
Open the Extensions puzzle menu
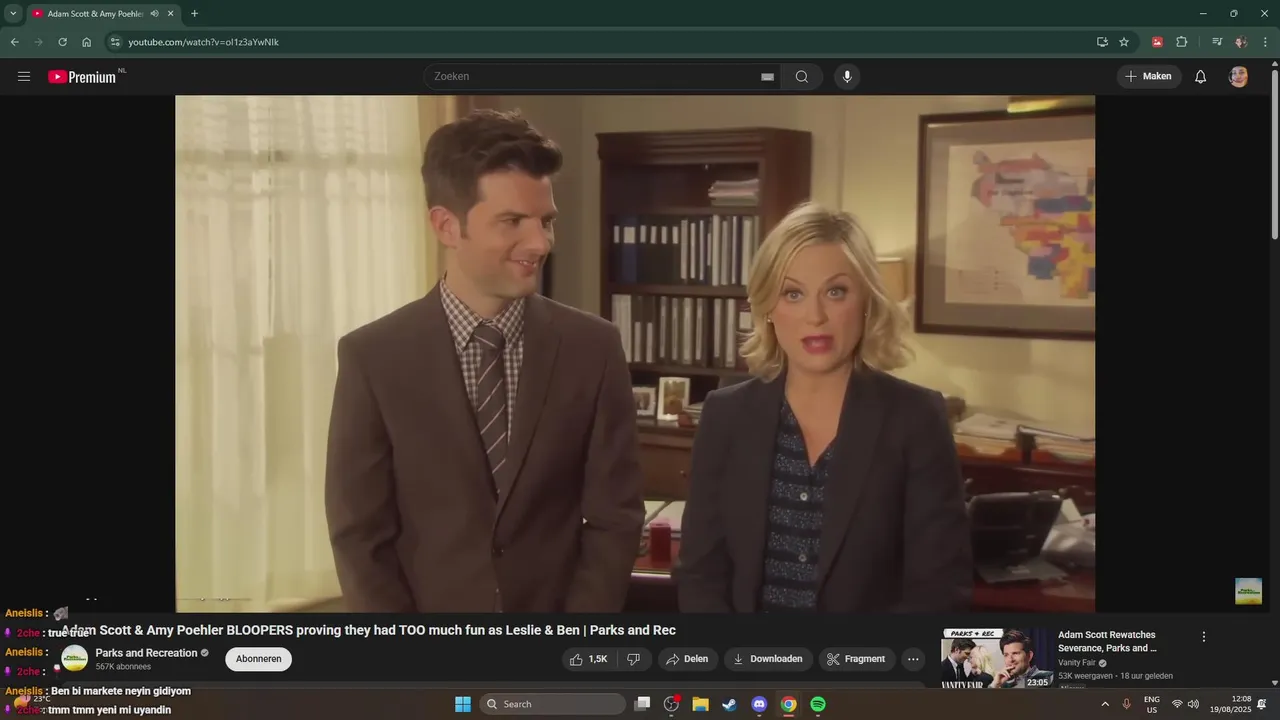[1182, 42]
